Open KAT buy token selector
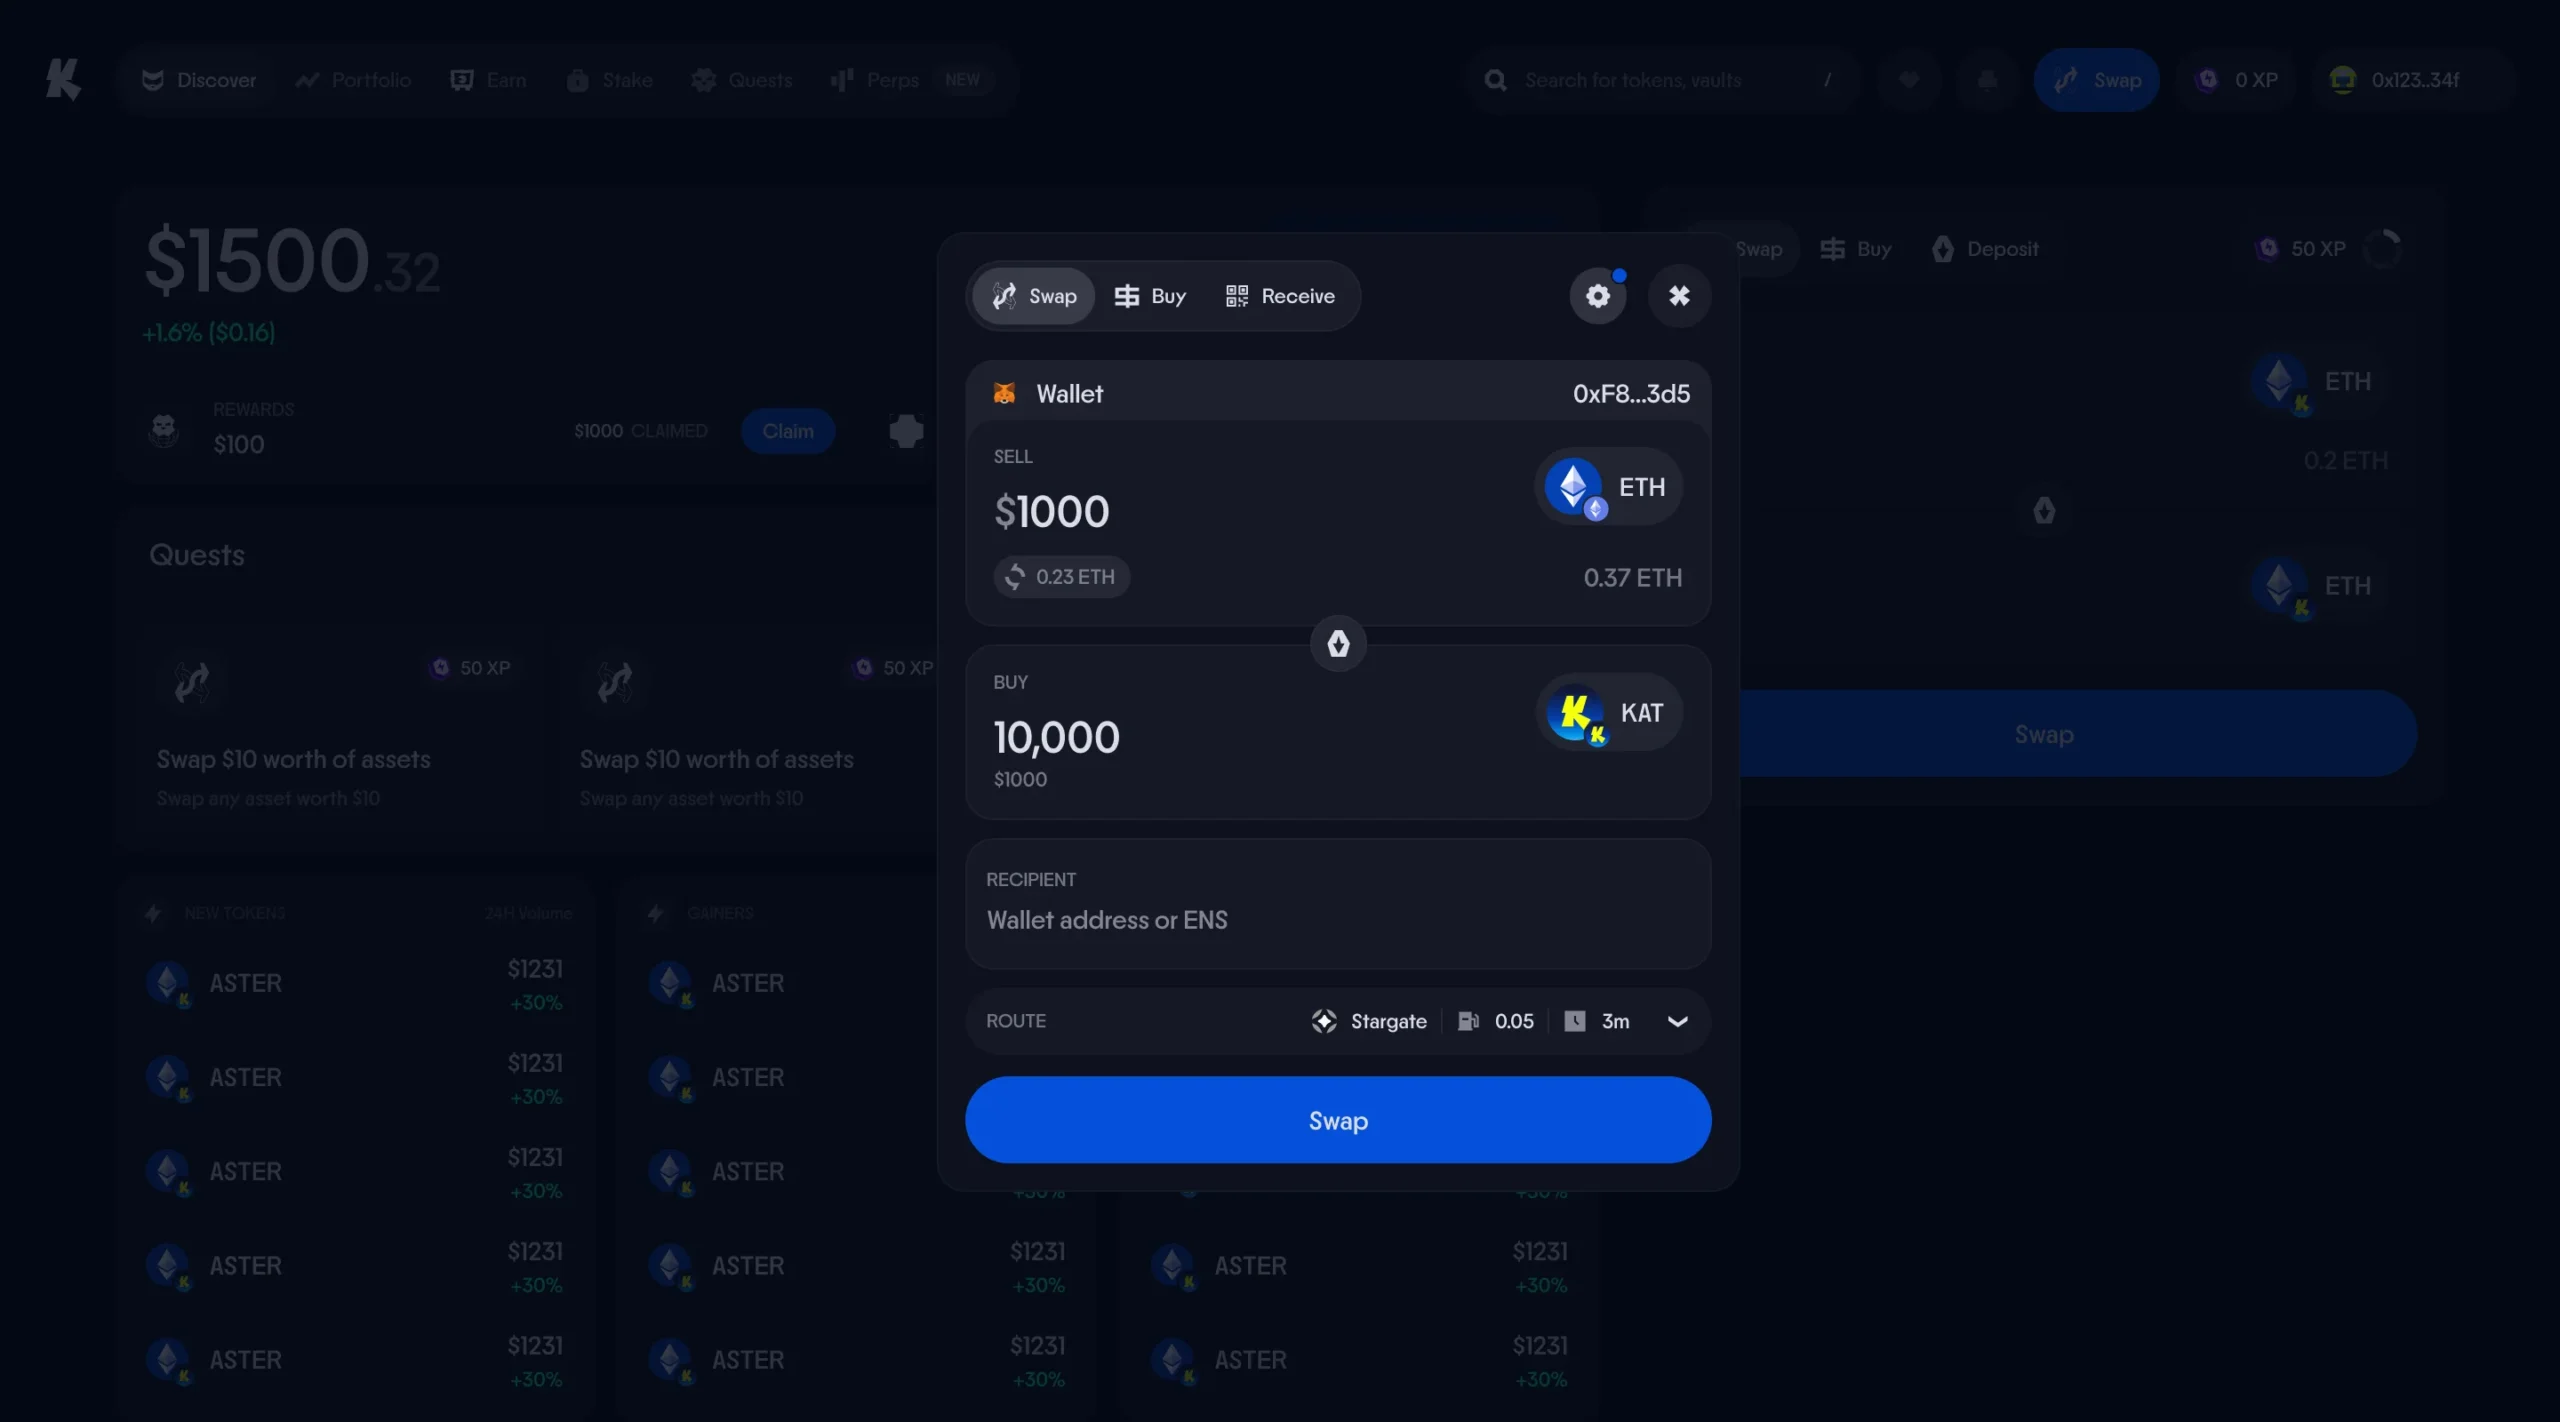The height and width of the screenshot is (1422, 2560). point(1608,713)
